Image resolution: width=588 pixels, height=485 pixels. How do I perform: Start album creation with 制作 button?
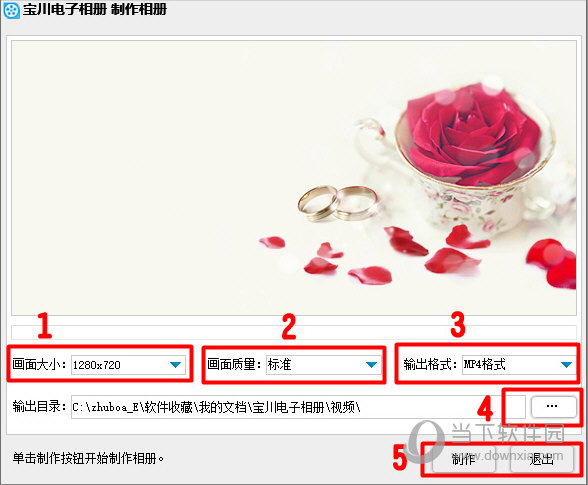464,459
